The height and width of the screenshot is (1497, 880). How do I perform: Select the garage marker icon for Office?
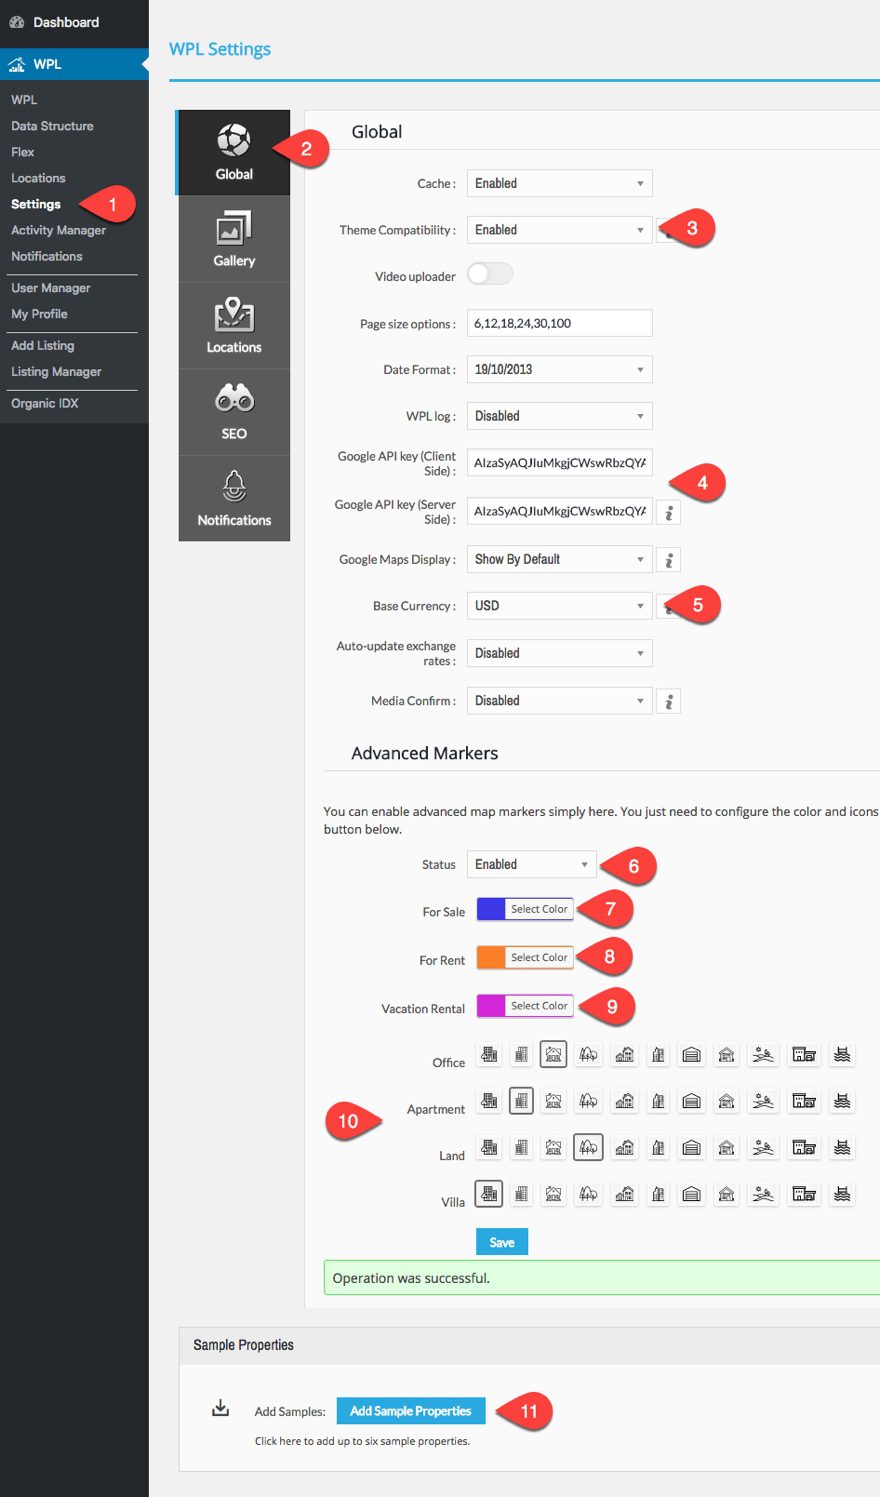coord(691,1053)
